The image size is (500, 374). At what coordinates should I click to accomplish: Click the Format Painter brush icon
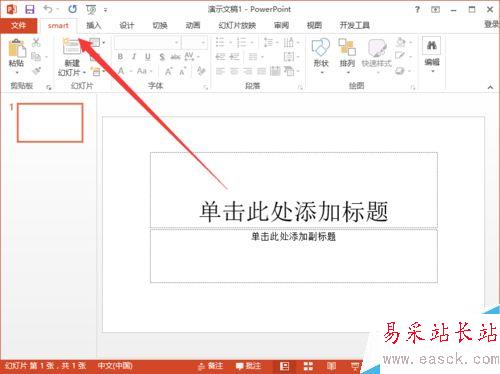[36, 71]
